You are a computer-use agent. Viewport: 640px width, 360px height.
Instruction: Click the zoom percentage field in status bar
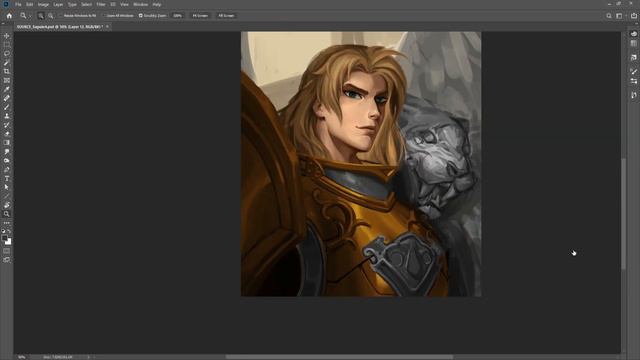22,357
